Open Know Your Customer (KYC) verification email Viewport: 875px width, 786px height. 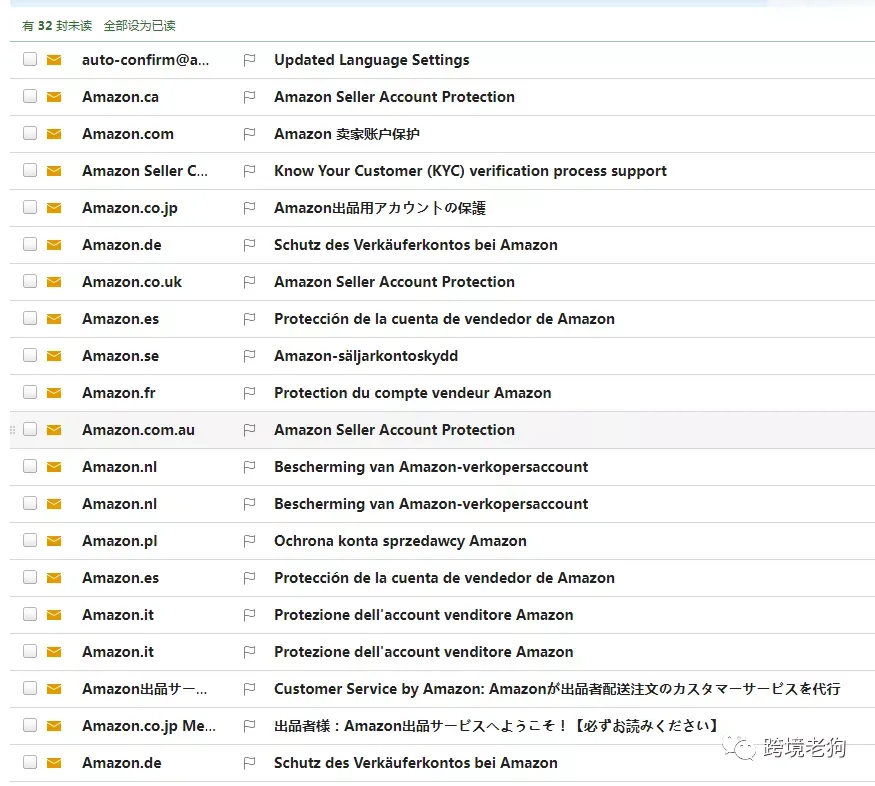pos(470,171)
